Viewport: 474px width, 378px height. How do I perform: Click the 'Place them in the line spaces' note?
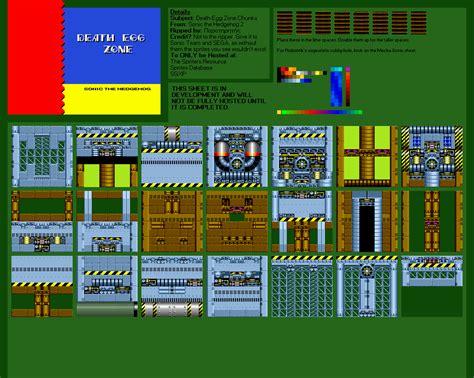[343, 40]
